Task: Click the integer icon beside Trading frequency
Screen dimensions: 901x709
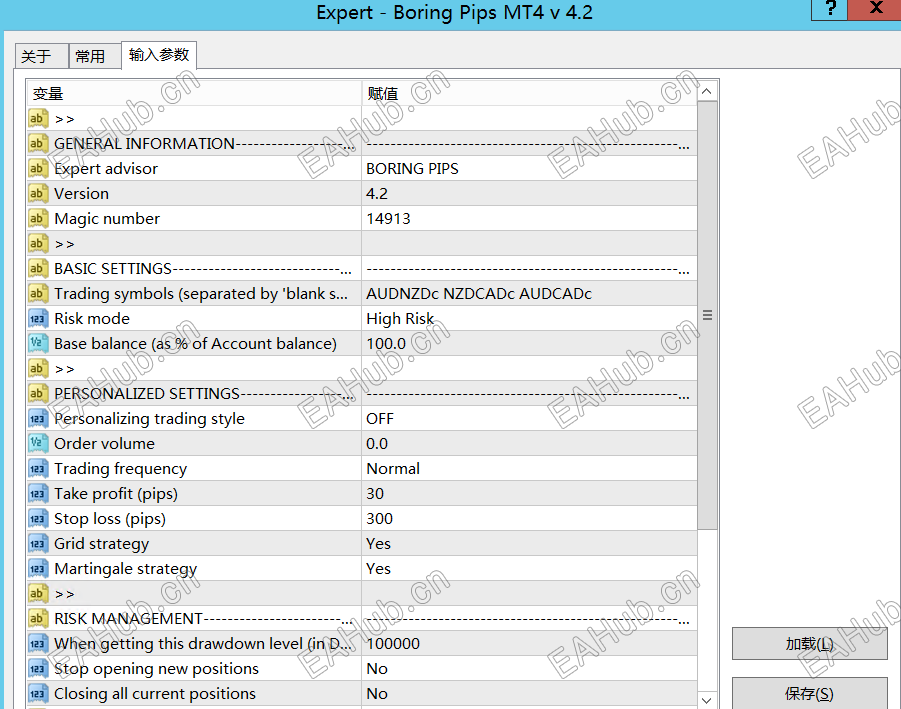Action: pyautogui.click(x=38, y=468)
